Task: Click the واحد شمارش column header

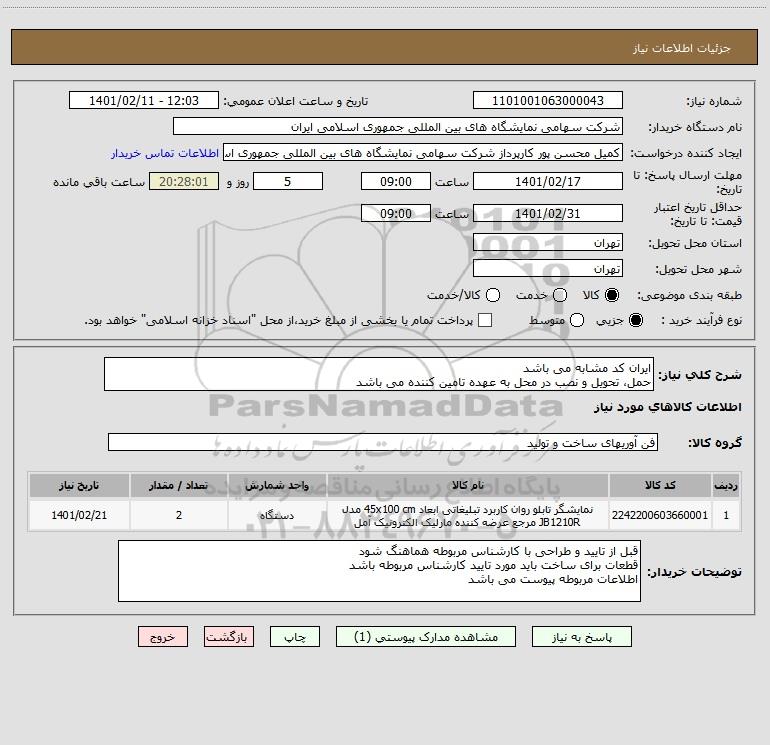Action: pyautogui.click(x=277, y=485)
